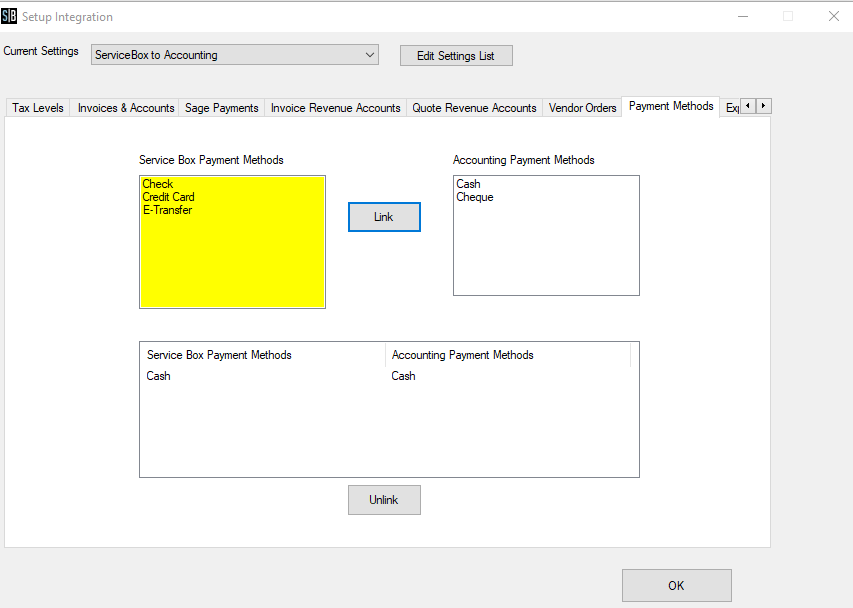Screen dimensions: 853x608
Task: Click the tab strip left scroll arrow
Action: tap(748, 106)
